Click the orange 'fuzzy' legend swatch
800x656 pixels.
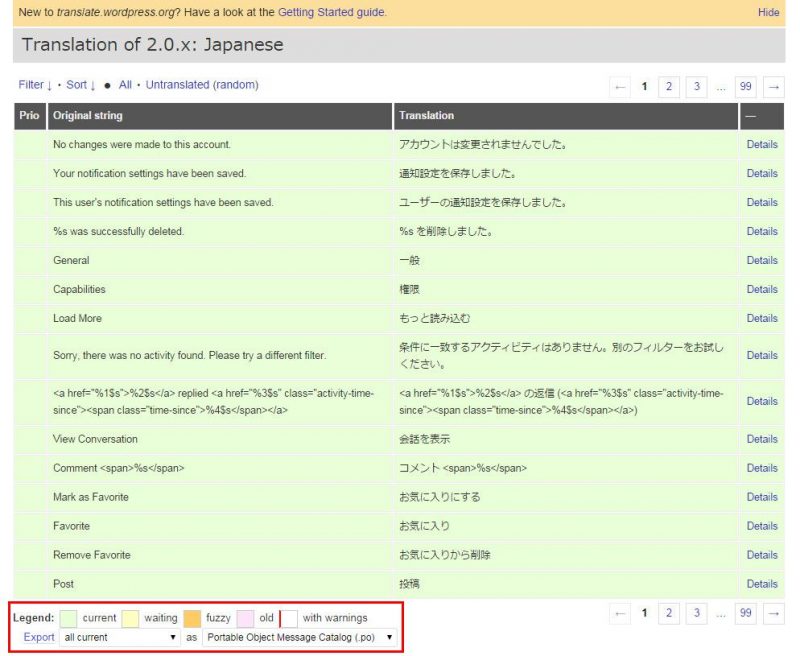pos(192,618)
